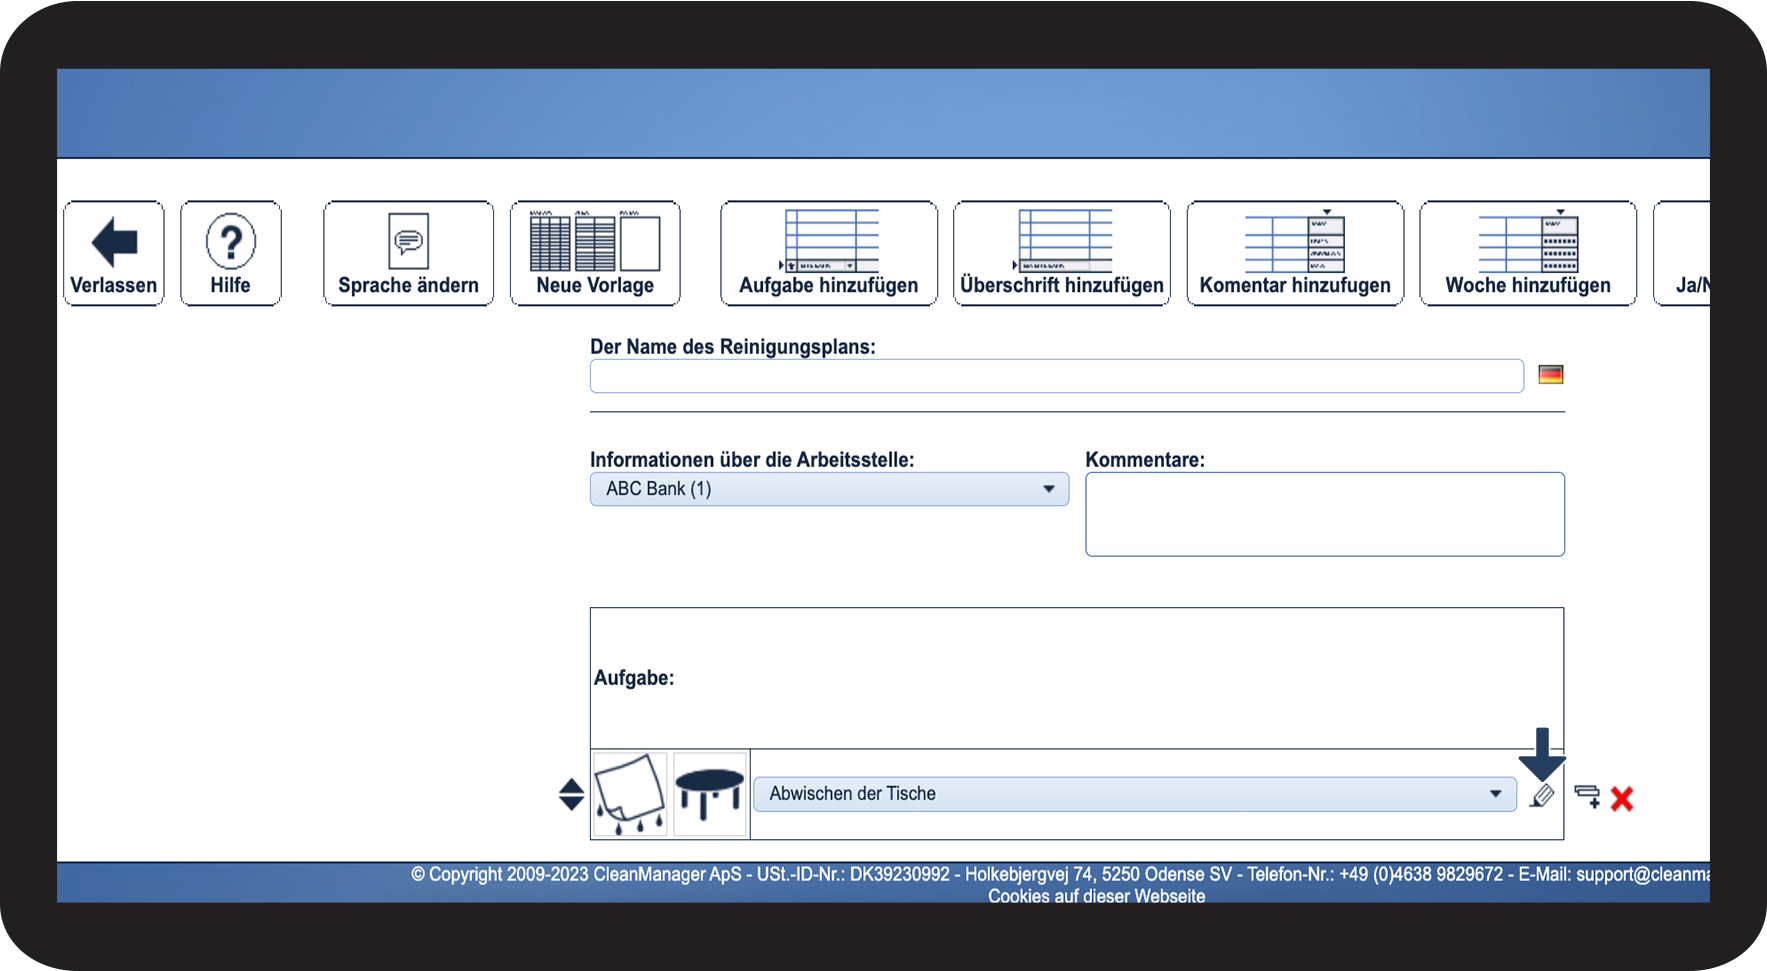1767x971 pixels.
Task: Click the add row icon beside task
Action: [x=1587, y=797]
